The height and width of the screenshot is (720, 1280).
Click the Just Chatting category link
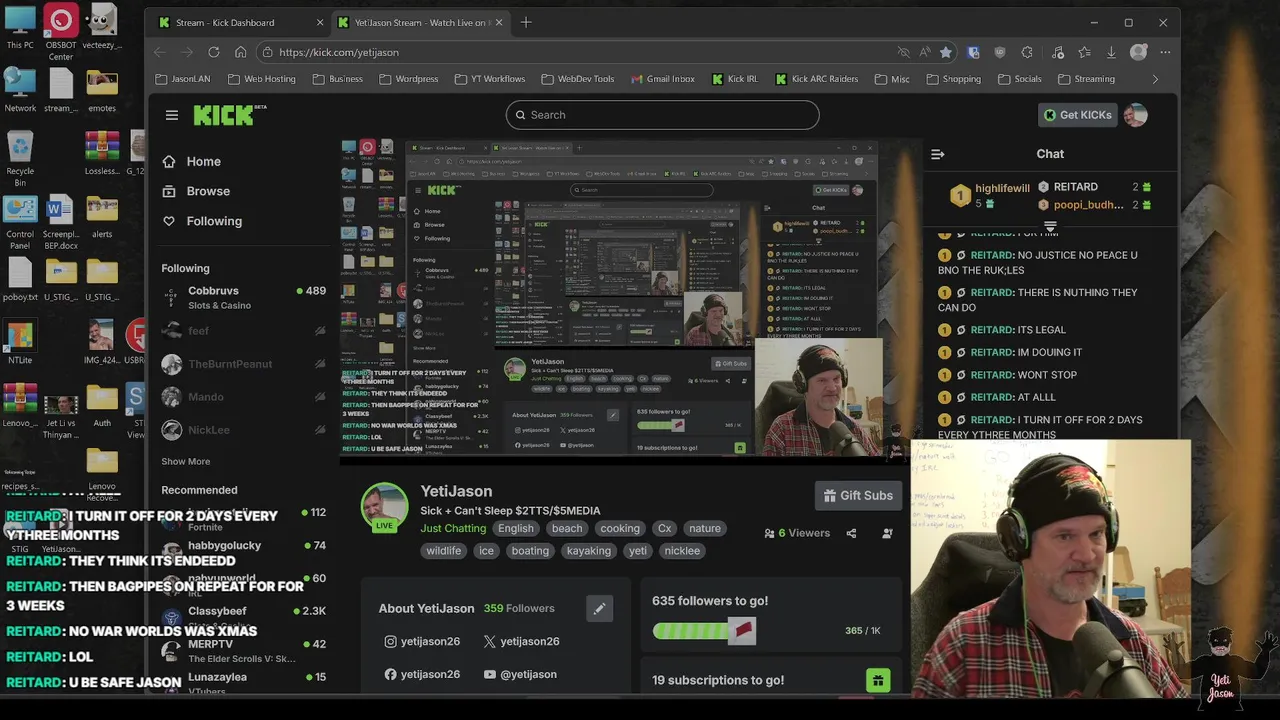click(x=453, y=528)
